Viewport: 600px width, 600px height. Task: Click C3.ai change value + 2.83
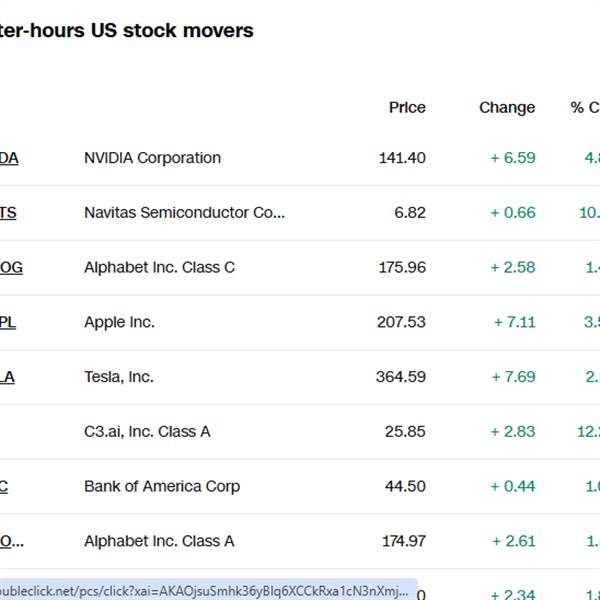pos(513,432)
